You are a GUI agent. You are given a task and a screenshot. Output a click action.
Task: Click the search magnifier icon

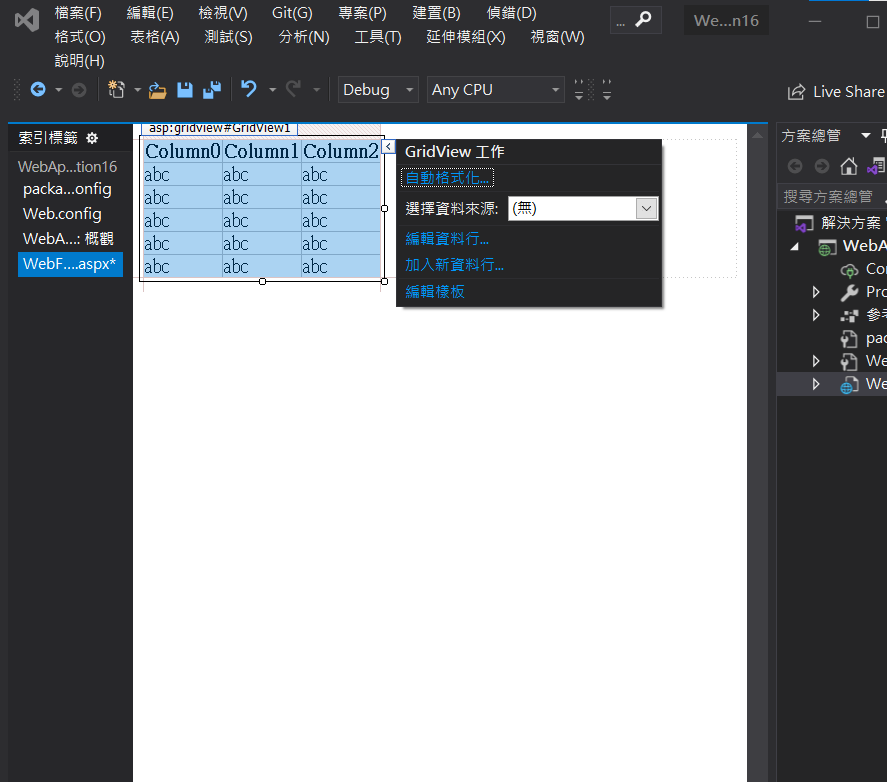coord(643,20)
